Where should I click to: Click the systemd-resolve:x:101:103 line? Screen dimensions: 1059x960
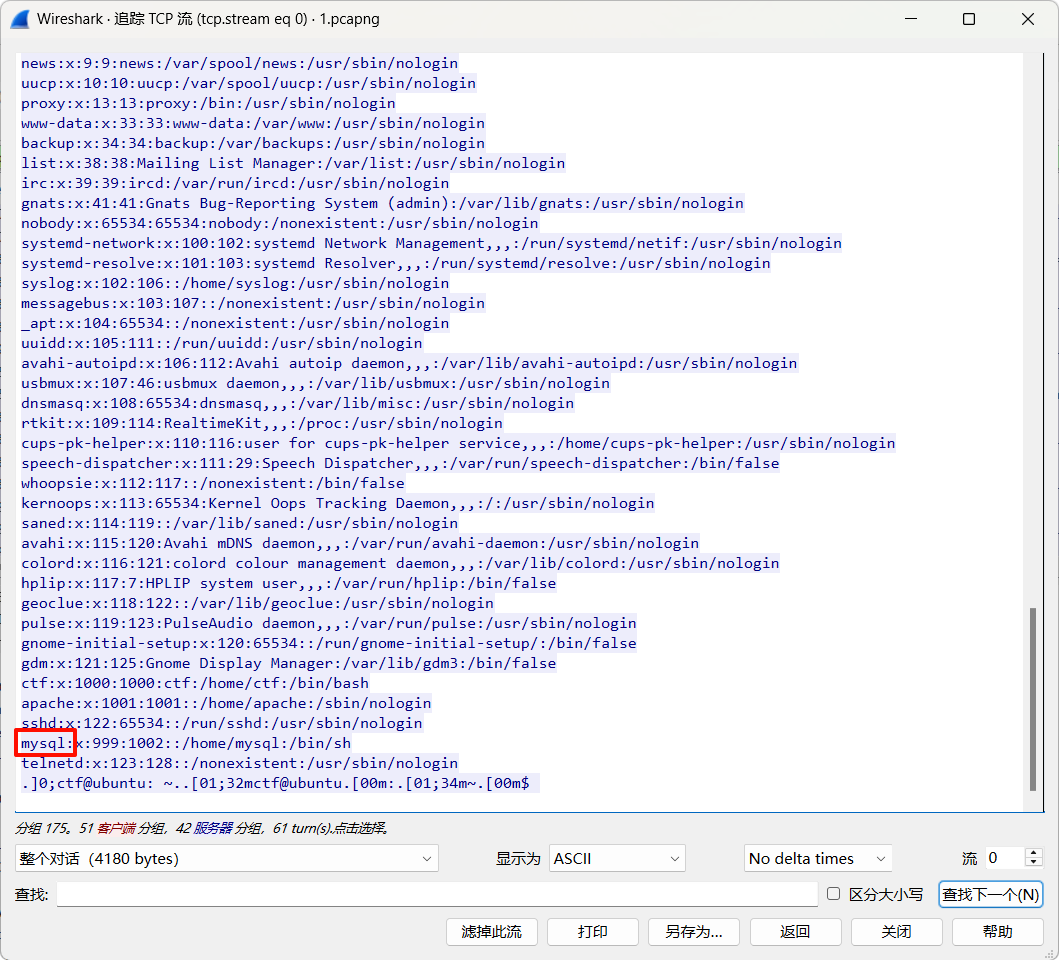coord(396,263)
